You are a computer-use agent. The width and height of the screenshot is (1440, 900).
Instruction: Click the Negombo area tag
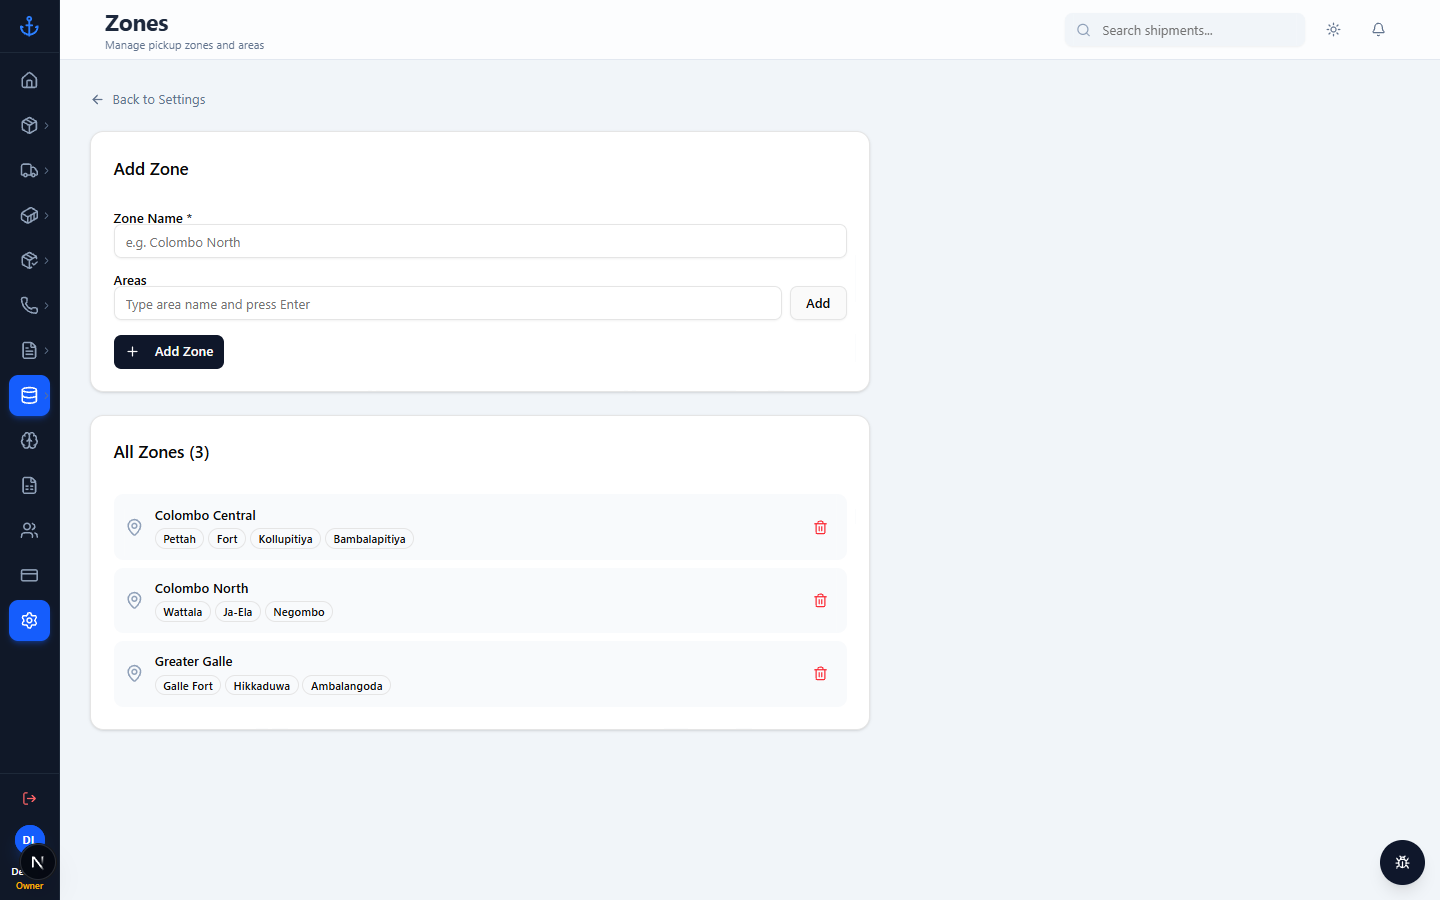299,612
